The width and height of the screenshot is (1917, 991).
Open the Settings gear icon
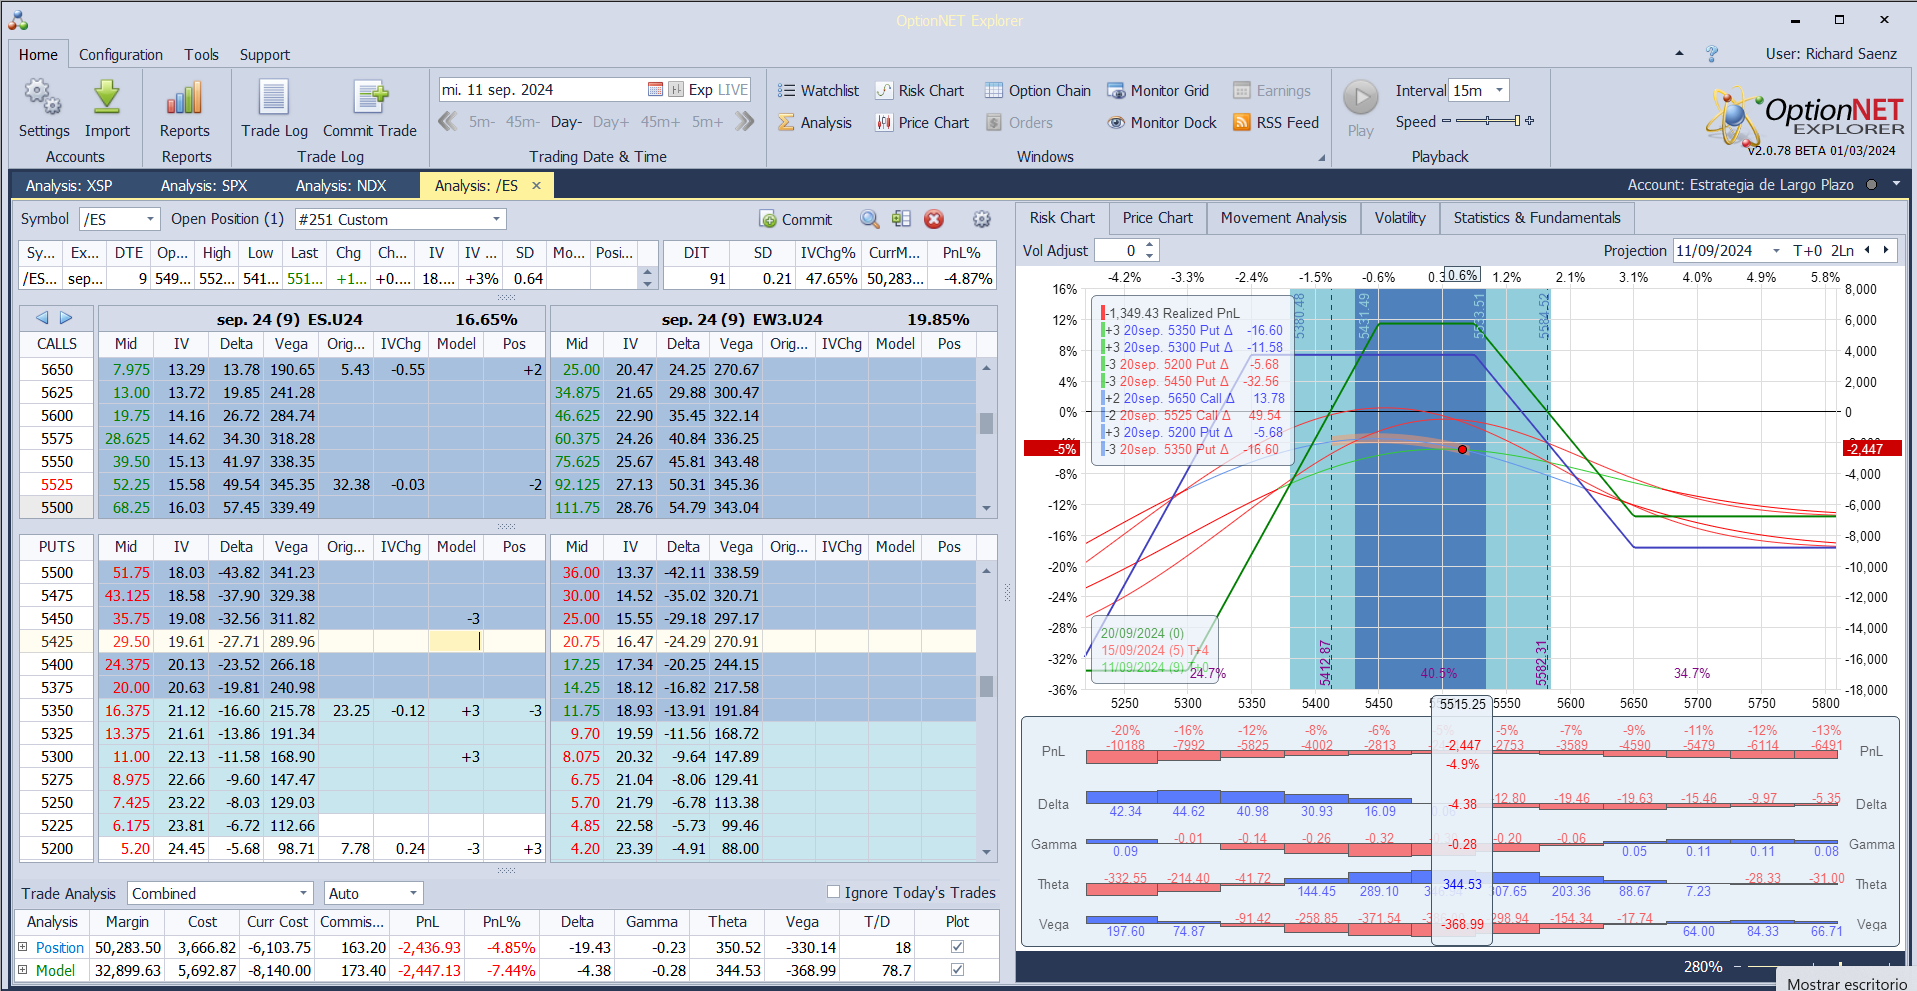pos(43,97)
